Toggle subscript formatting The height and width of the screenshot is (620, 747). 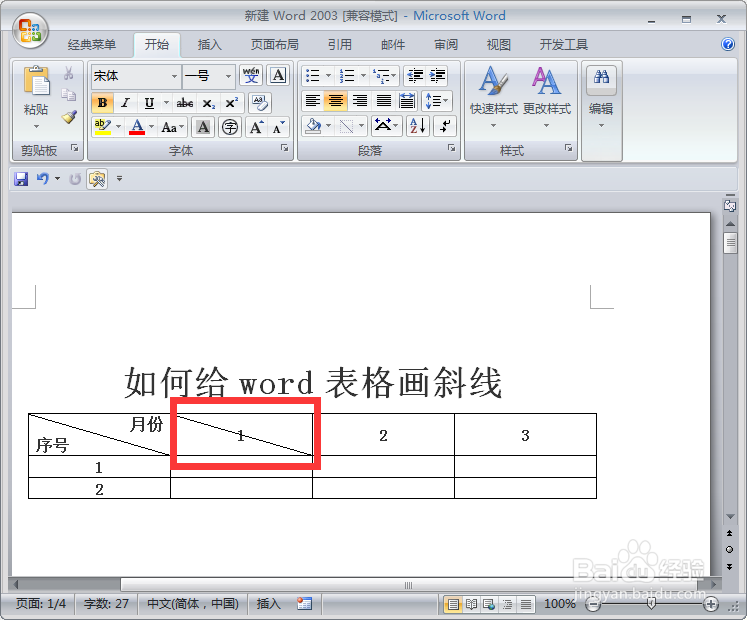[x=208, y=102]
